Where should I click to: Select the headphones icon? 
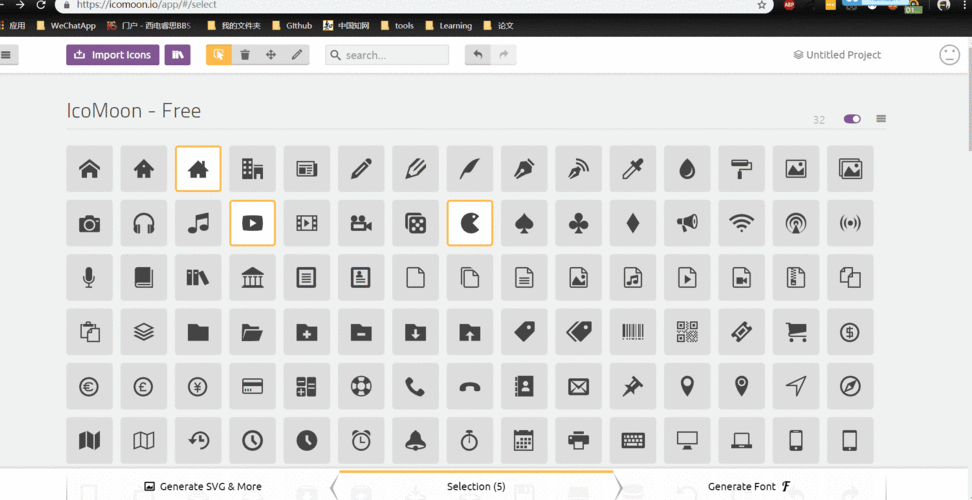[x=144, y=223]
